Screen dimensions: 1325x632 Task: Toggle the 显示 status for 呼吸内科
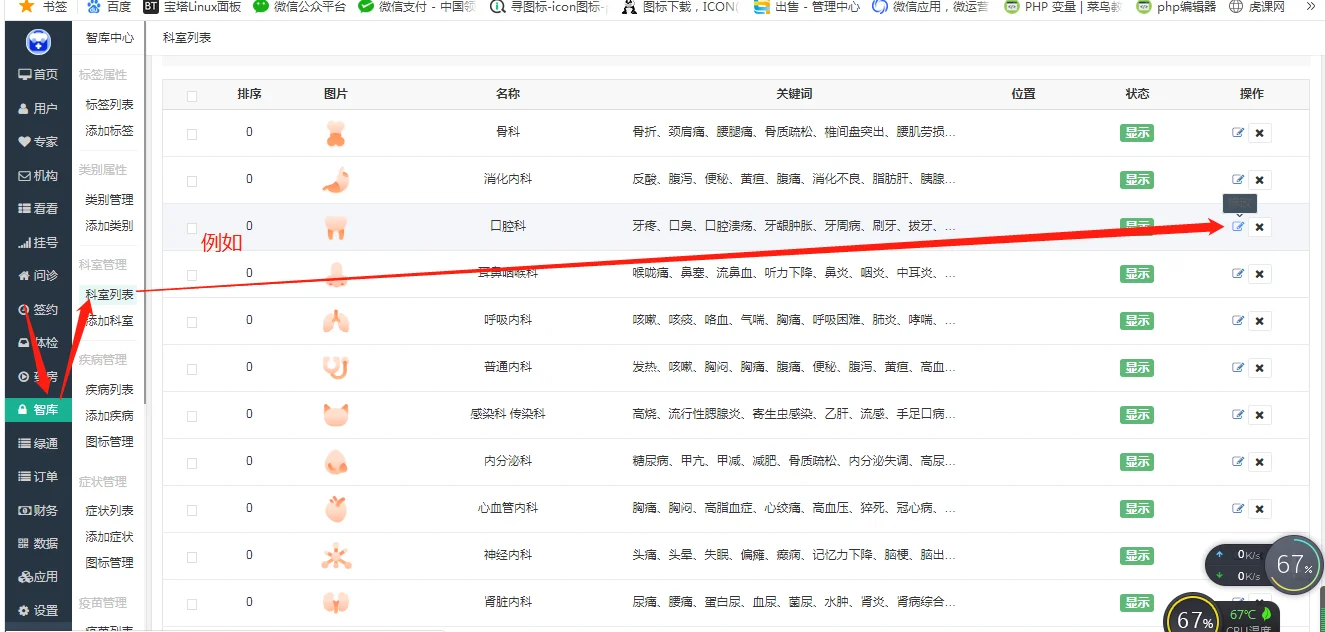click(1137, 321)
